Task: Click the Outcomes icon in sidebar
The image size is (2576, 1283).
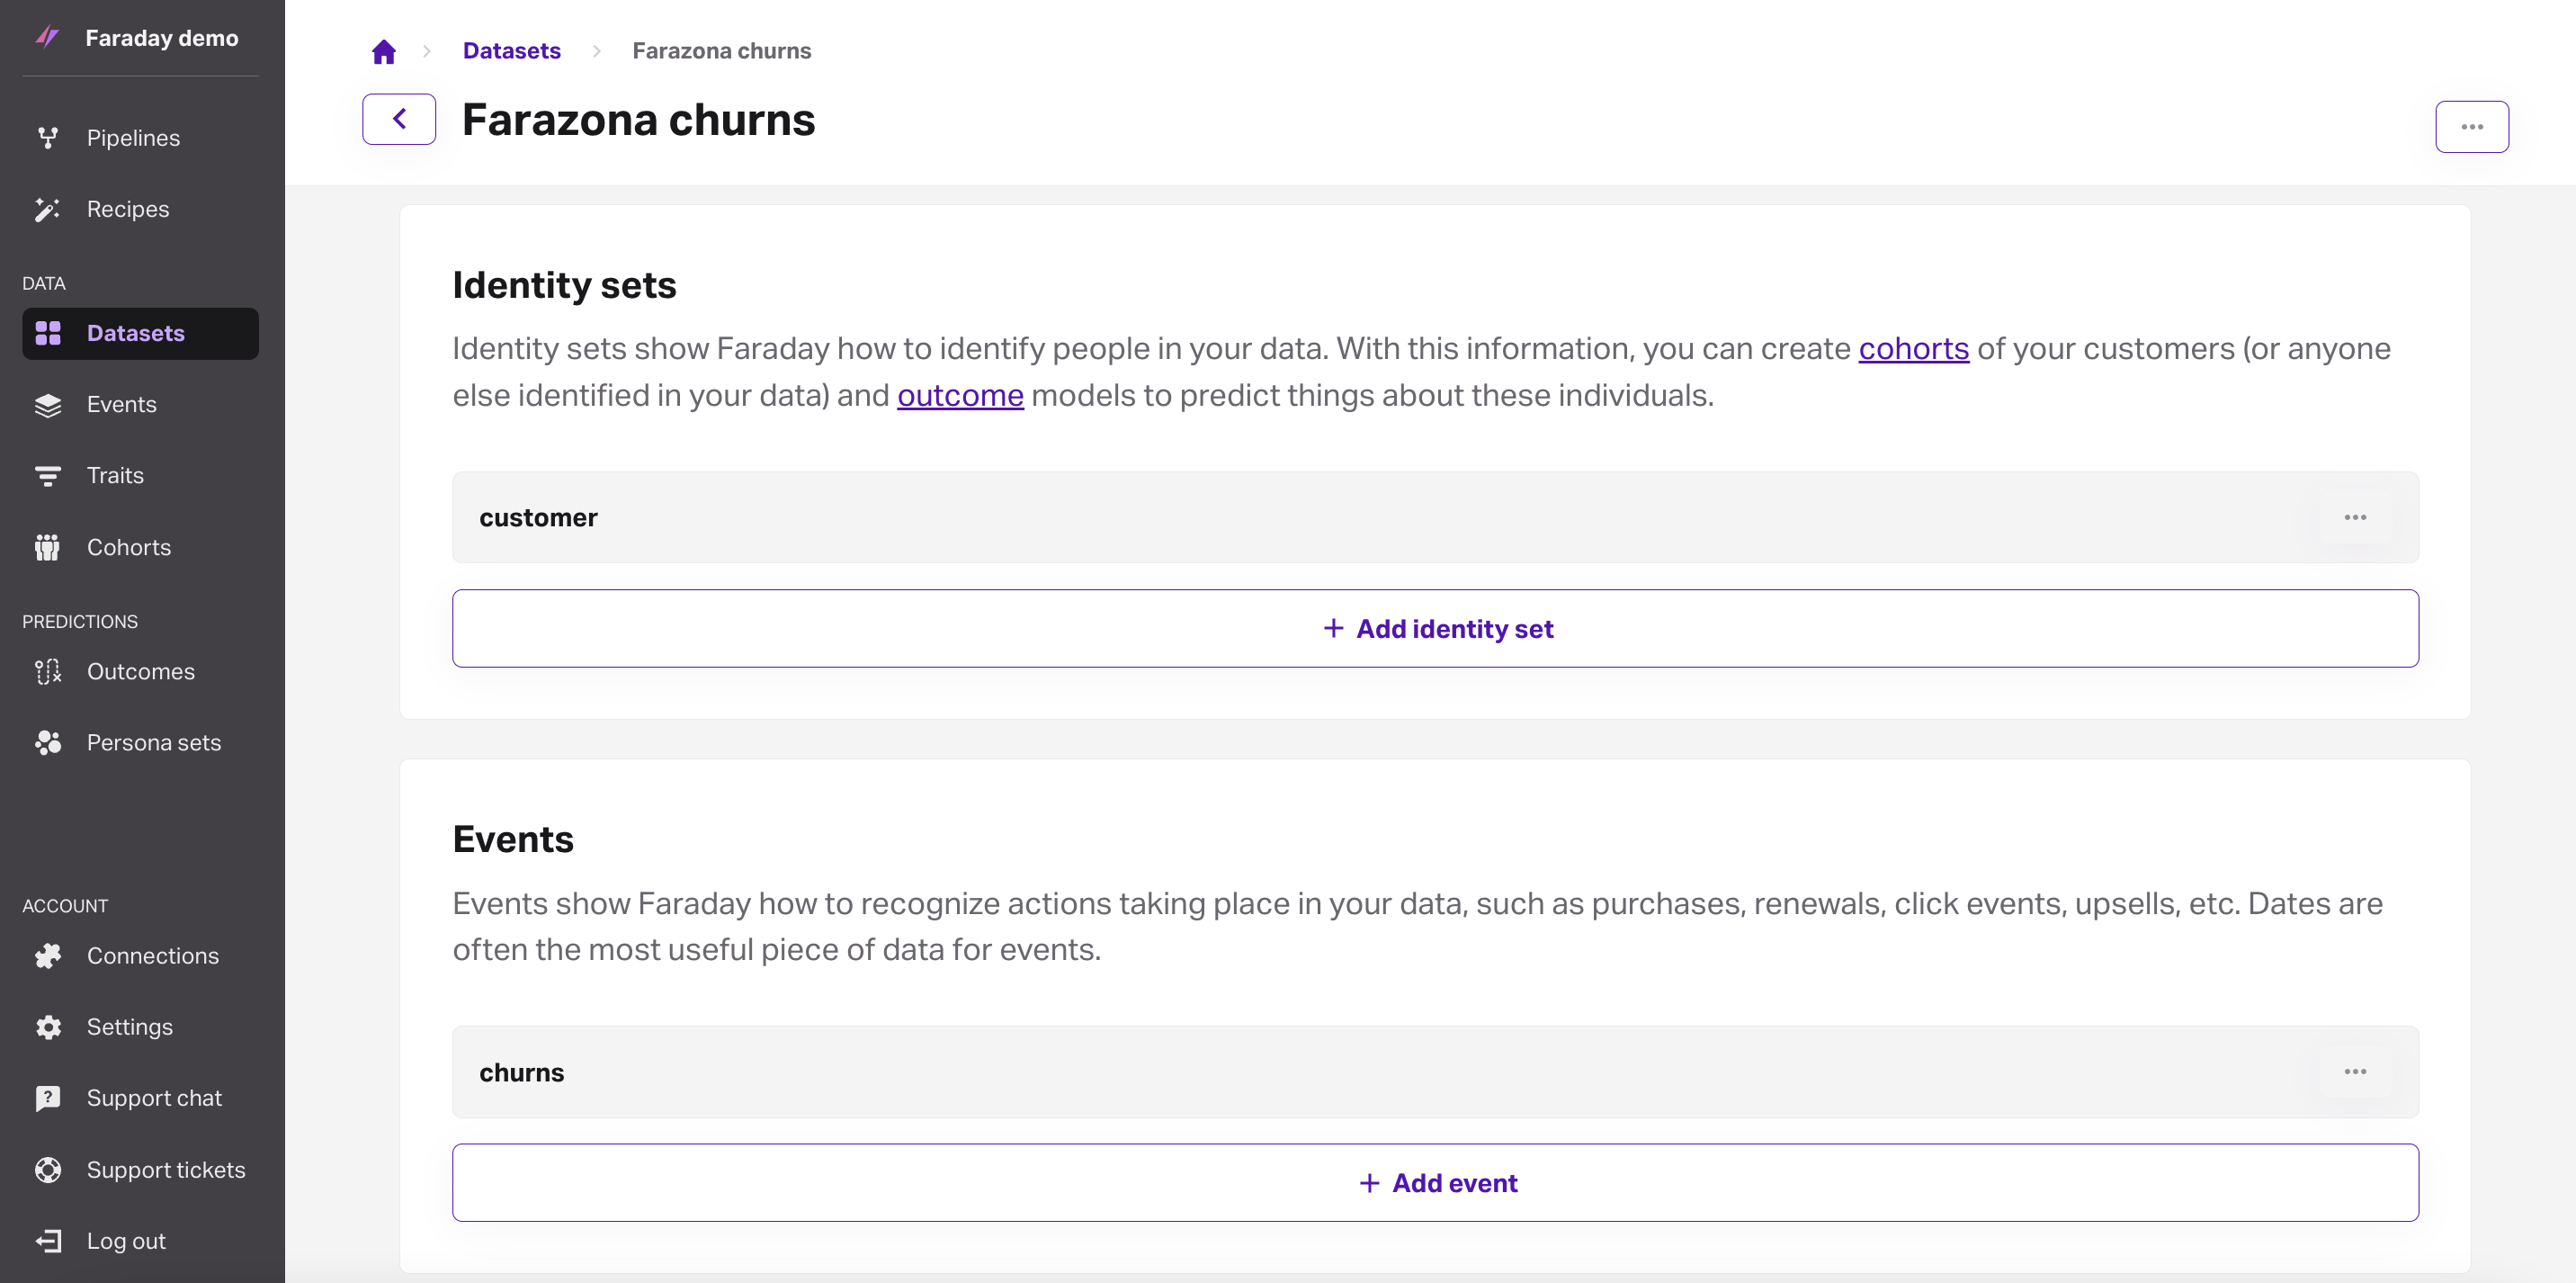Action: [x=48, y=672]
